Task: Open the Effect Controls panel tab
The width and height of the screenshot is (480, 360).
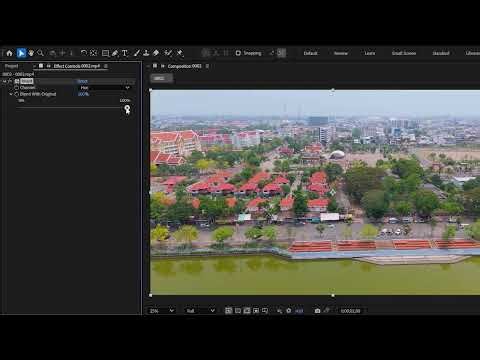Action: (x=77, y=66)
